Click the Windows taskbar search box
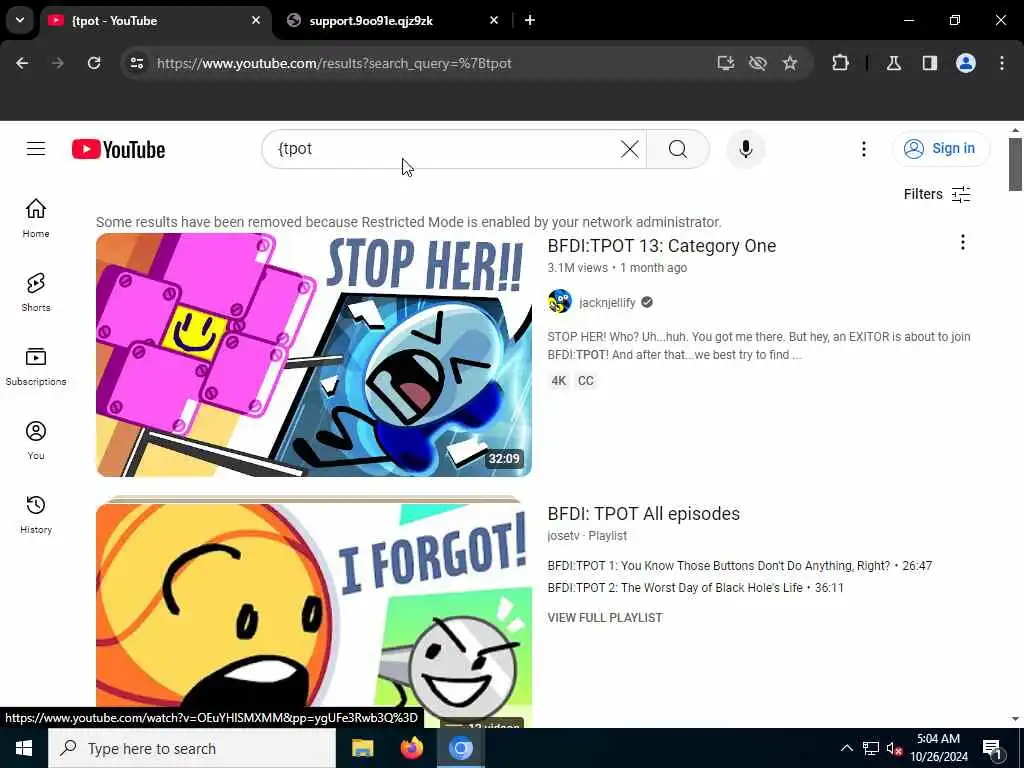1024x768 pixels. (192, 748)
